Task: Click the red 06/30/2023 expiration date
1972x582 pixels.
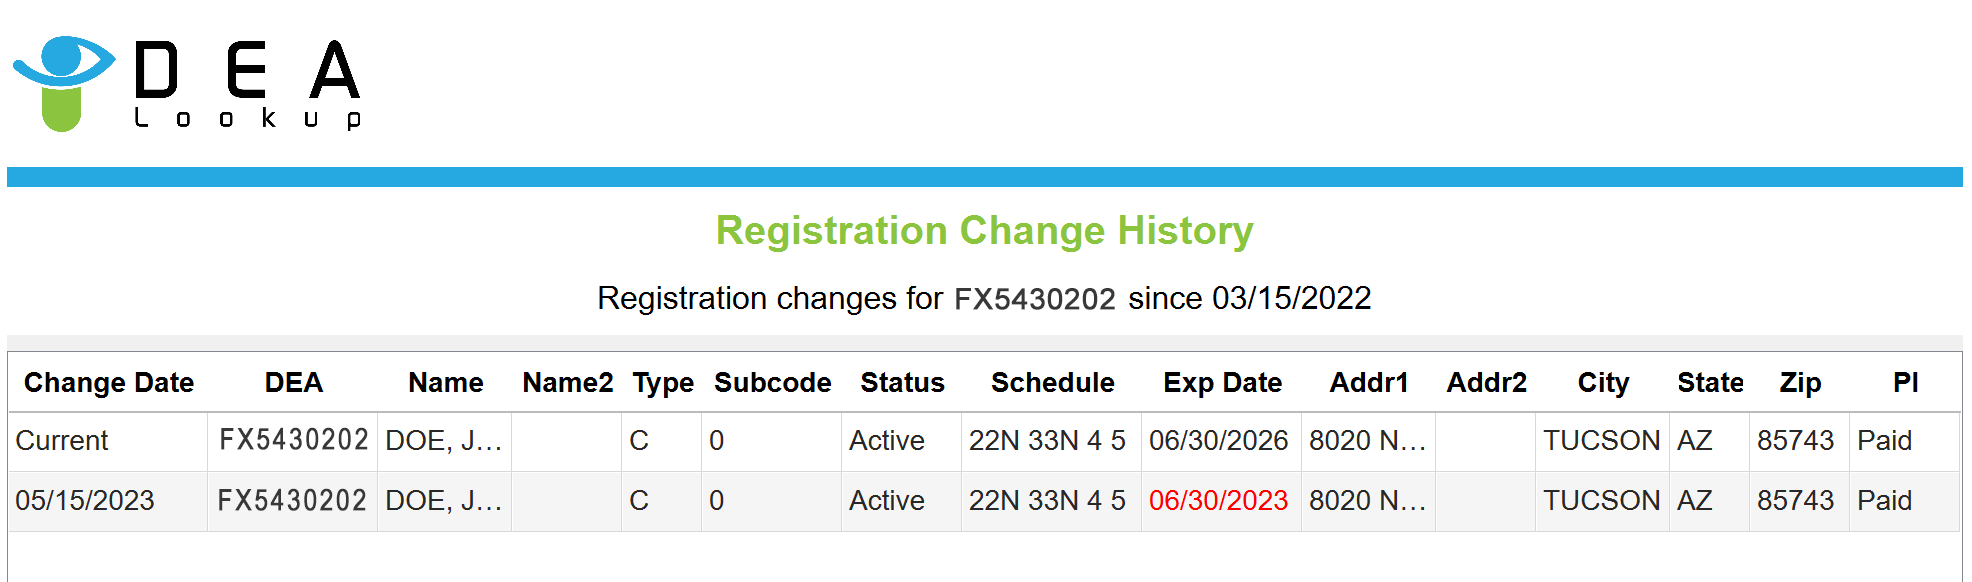Action: point(1218,501)
